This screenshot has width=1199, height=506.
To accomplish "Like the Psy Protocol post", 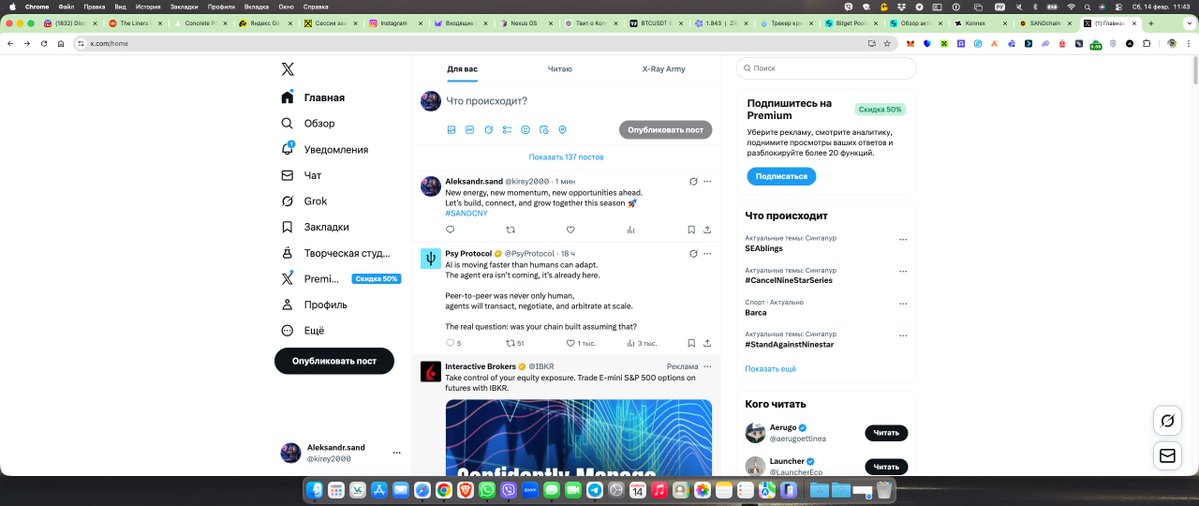I will [570, 343].
